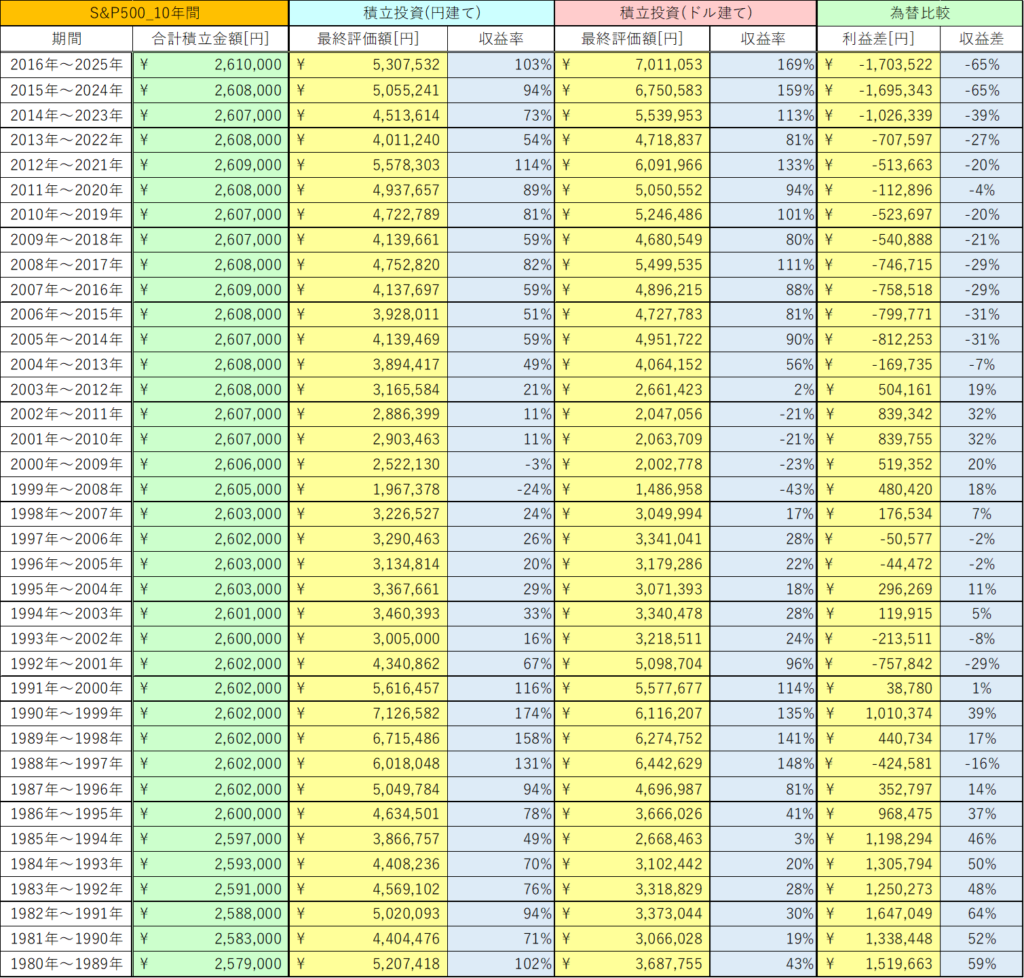The height and width of the screenshot is (978, 1024).
Task: Click the 利益差[円] column header
Action: pos(879,39)
